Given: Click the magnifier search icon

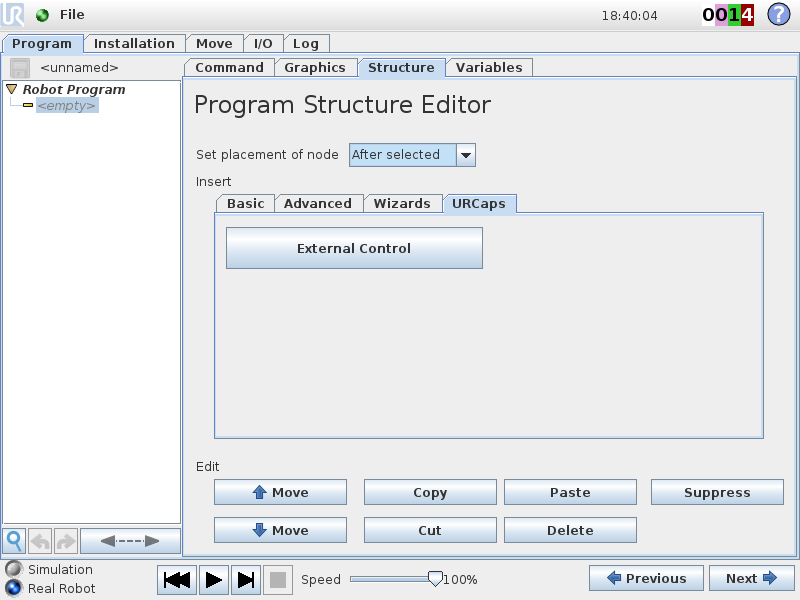Looking at the screenshot, I should pos(15,541).
